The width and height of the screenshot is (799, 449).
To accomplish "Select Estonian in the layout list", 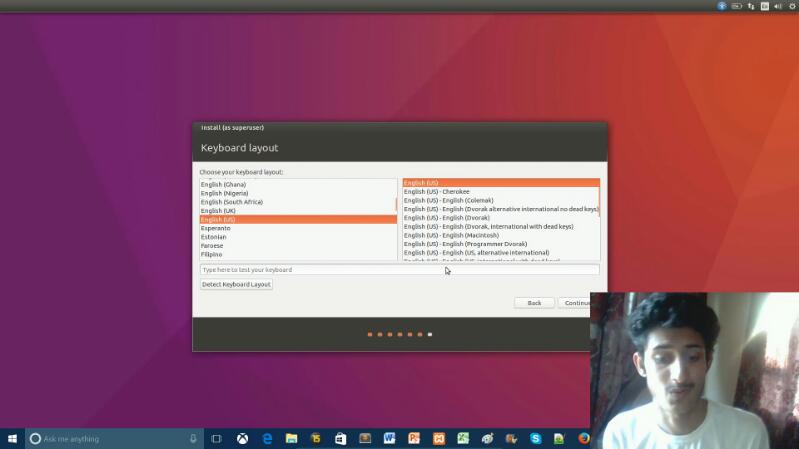I will point(298,236).
